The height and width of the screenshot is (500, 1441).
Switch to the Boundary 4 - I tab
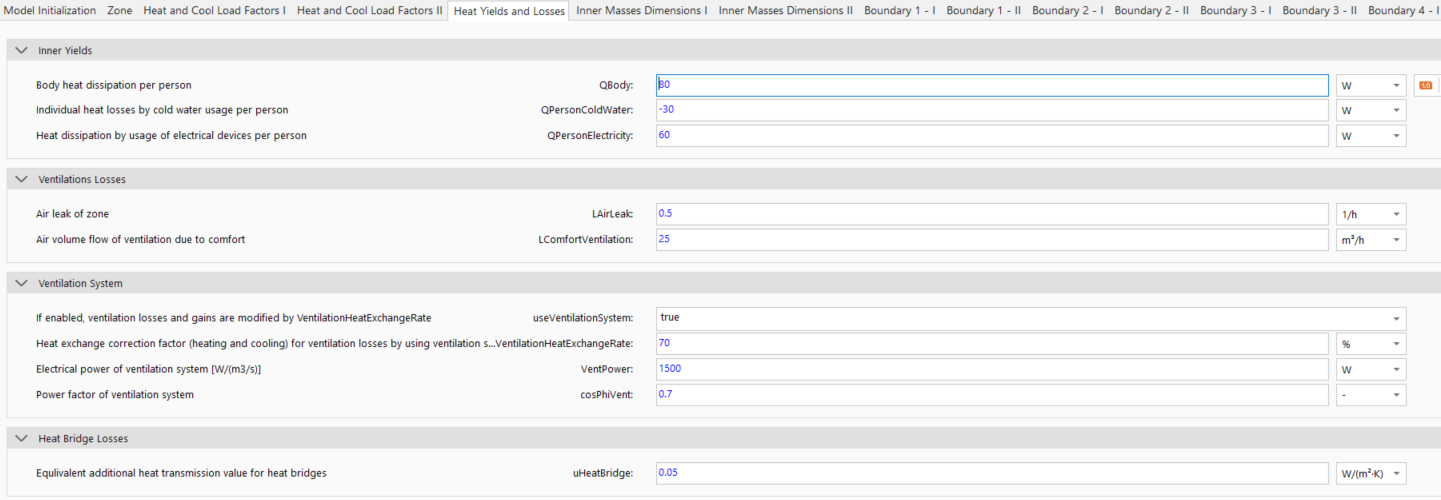tap(1402, 10)
